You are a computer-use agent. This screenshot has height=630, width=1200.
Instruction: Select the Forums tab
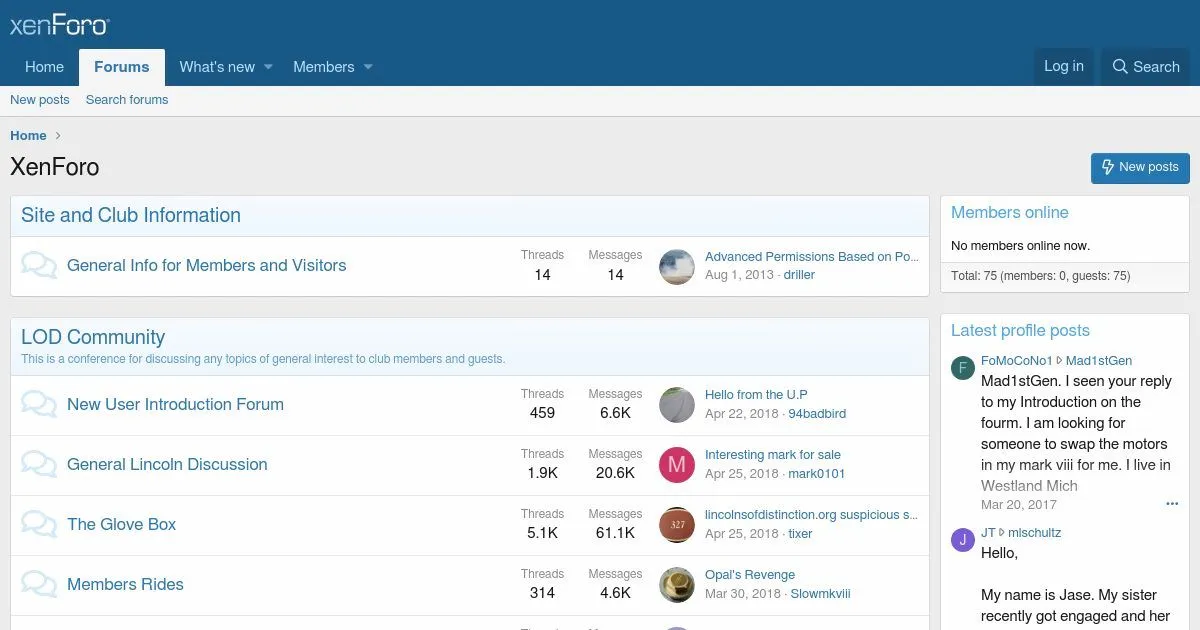coord(122,67)
